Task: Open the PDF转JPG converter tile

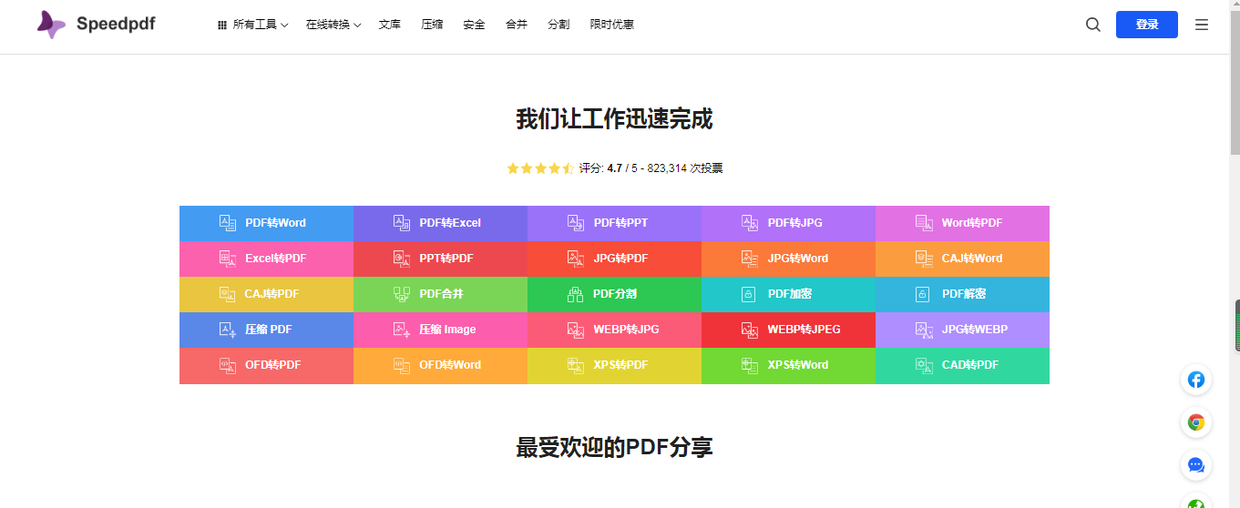Action: 788,223
